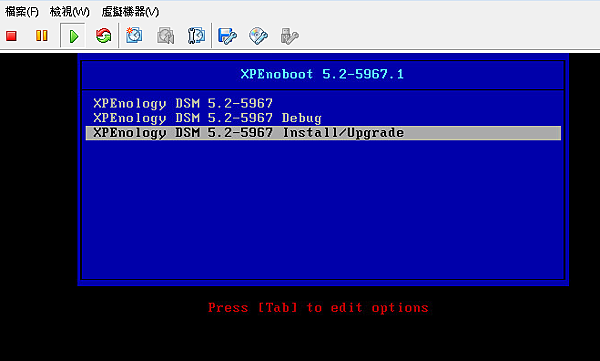Viewport: 600px width, 361px height.
Task: Click the CD/DVD drive connection icon
Action: point(258,36)
